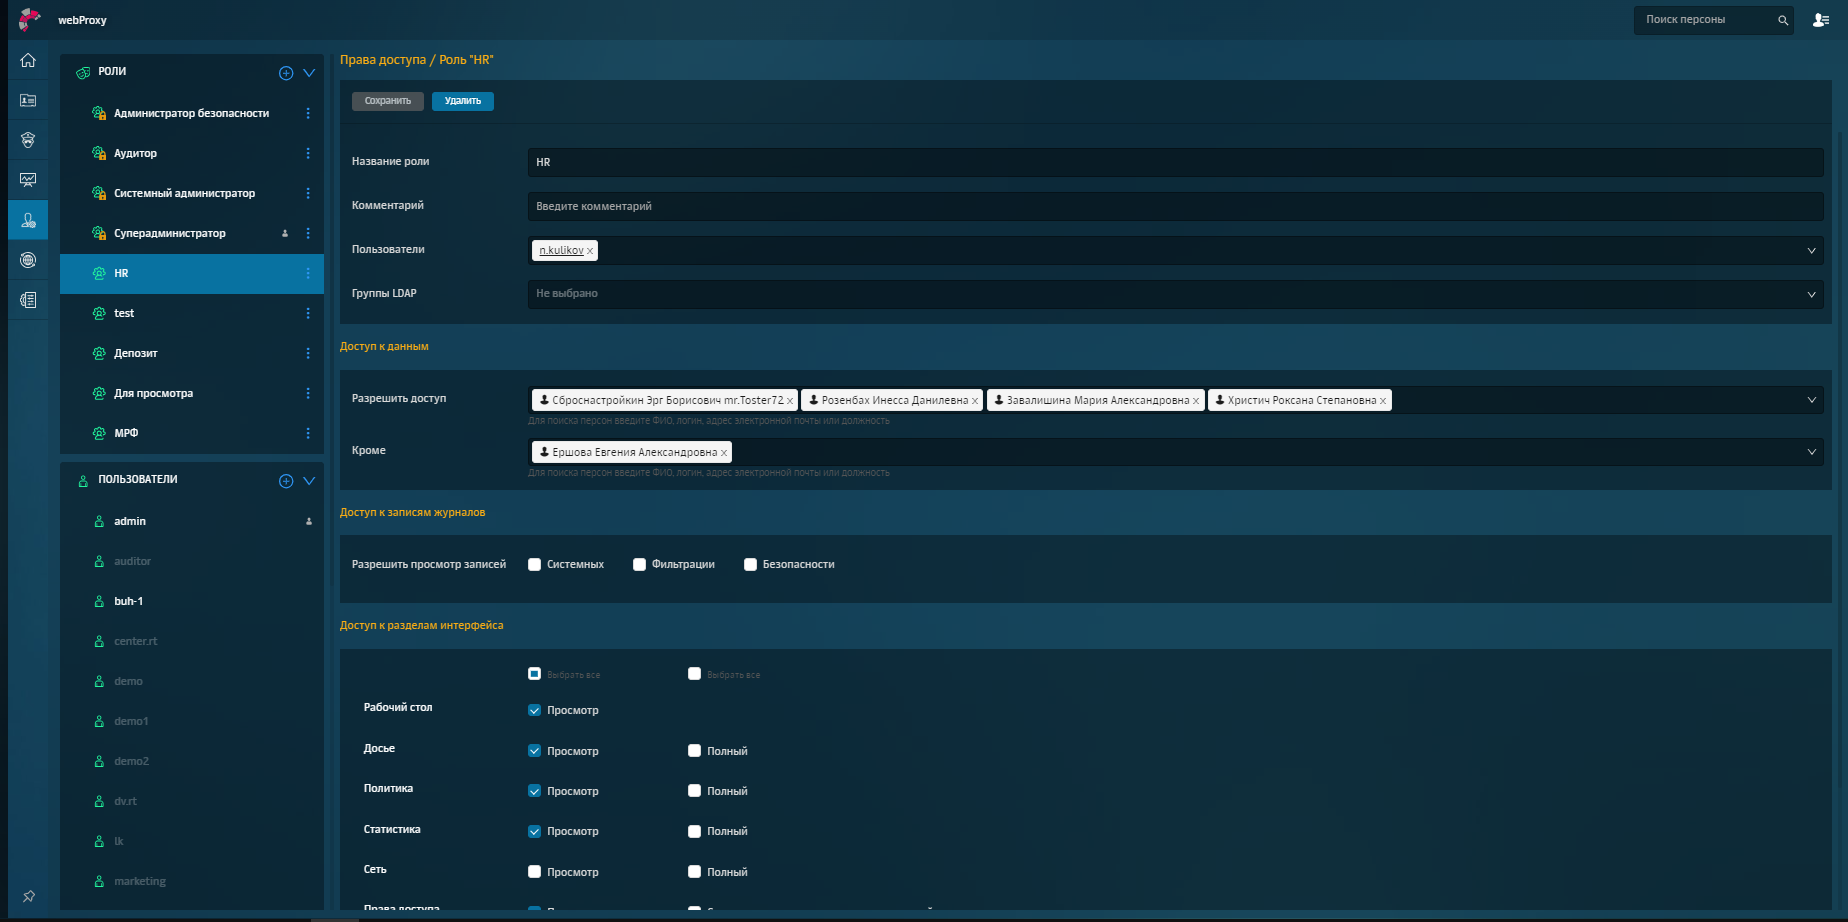This screenshot has width=1848, height=922.
Task: Open the globe network sidebar icon
Action: (x=28, y=260)
